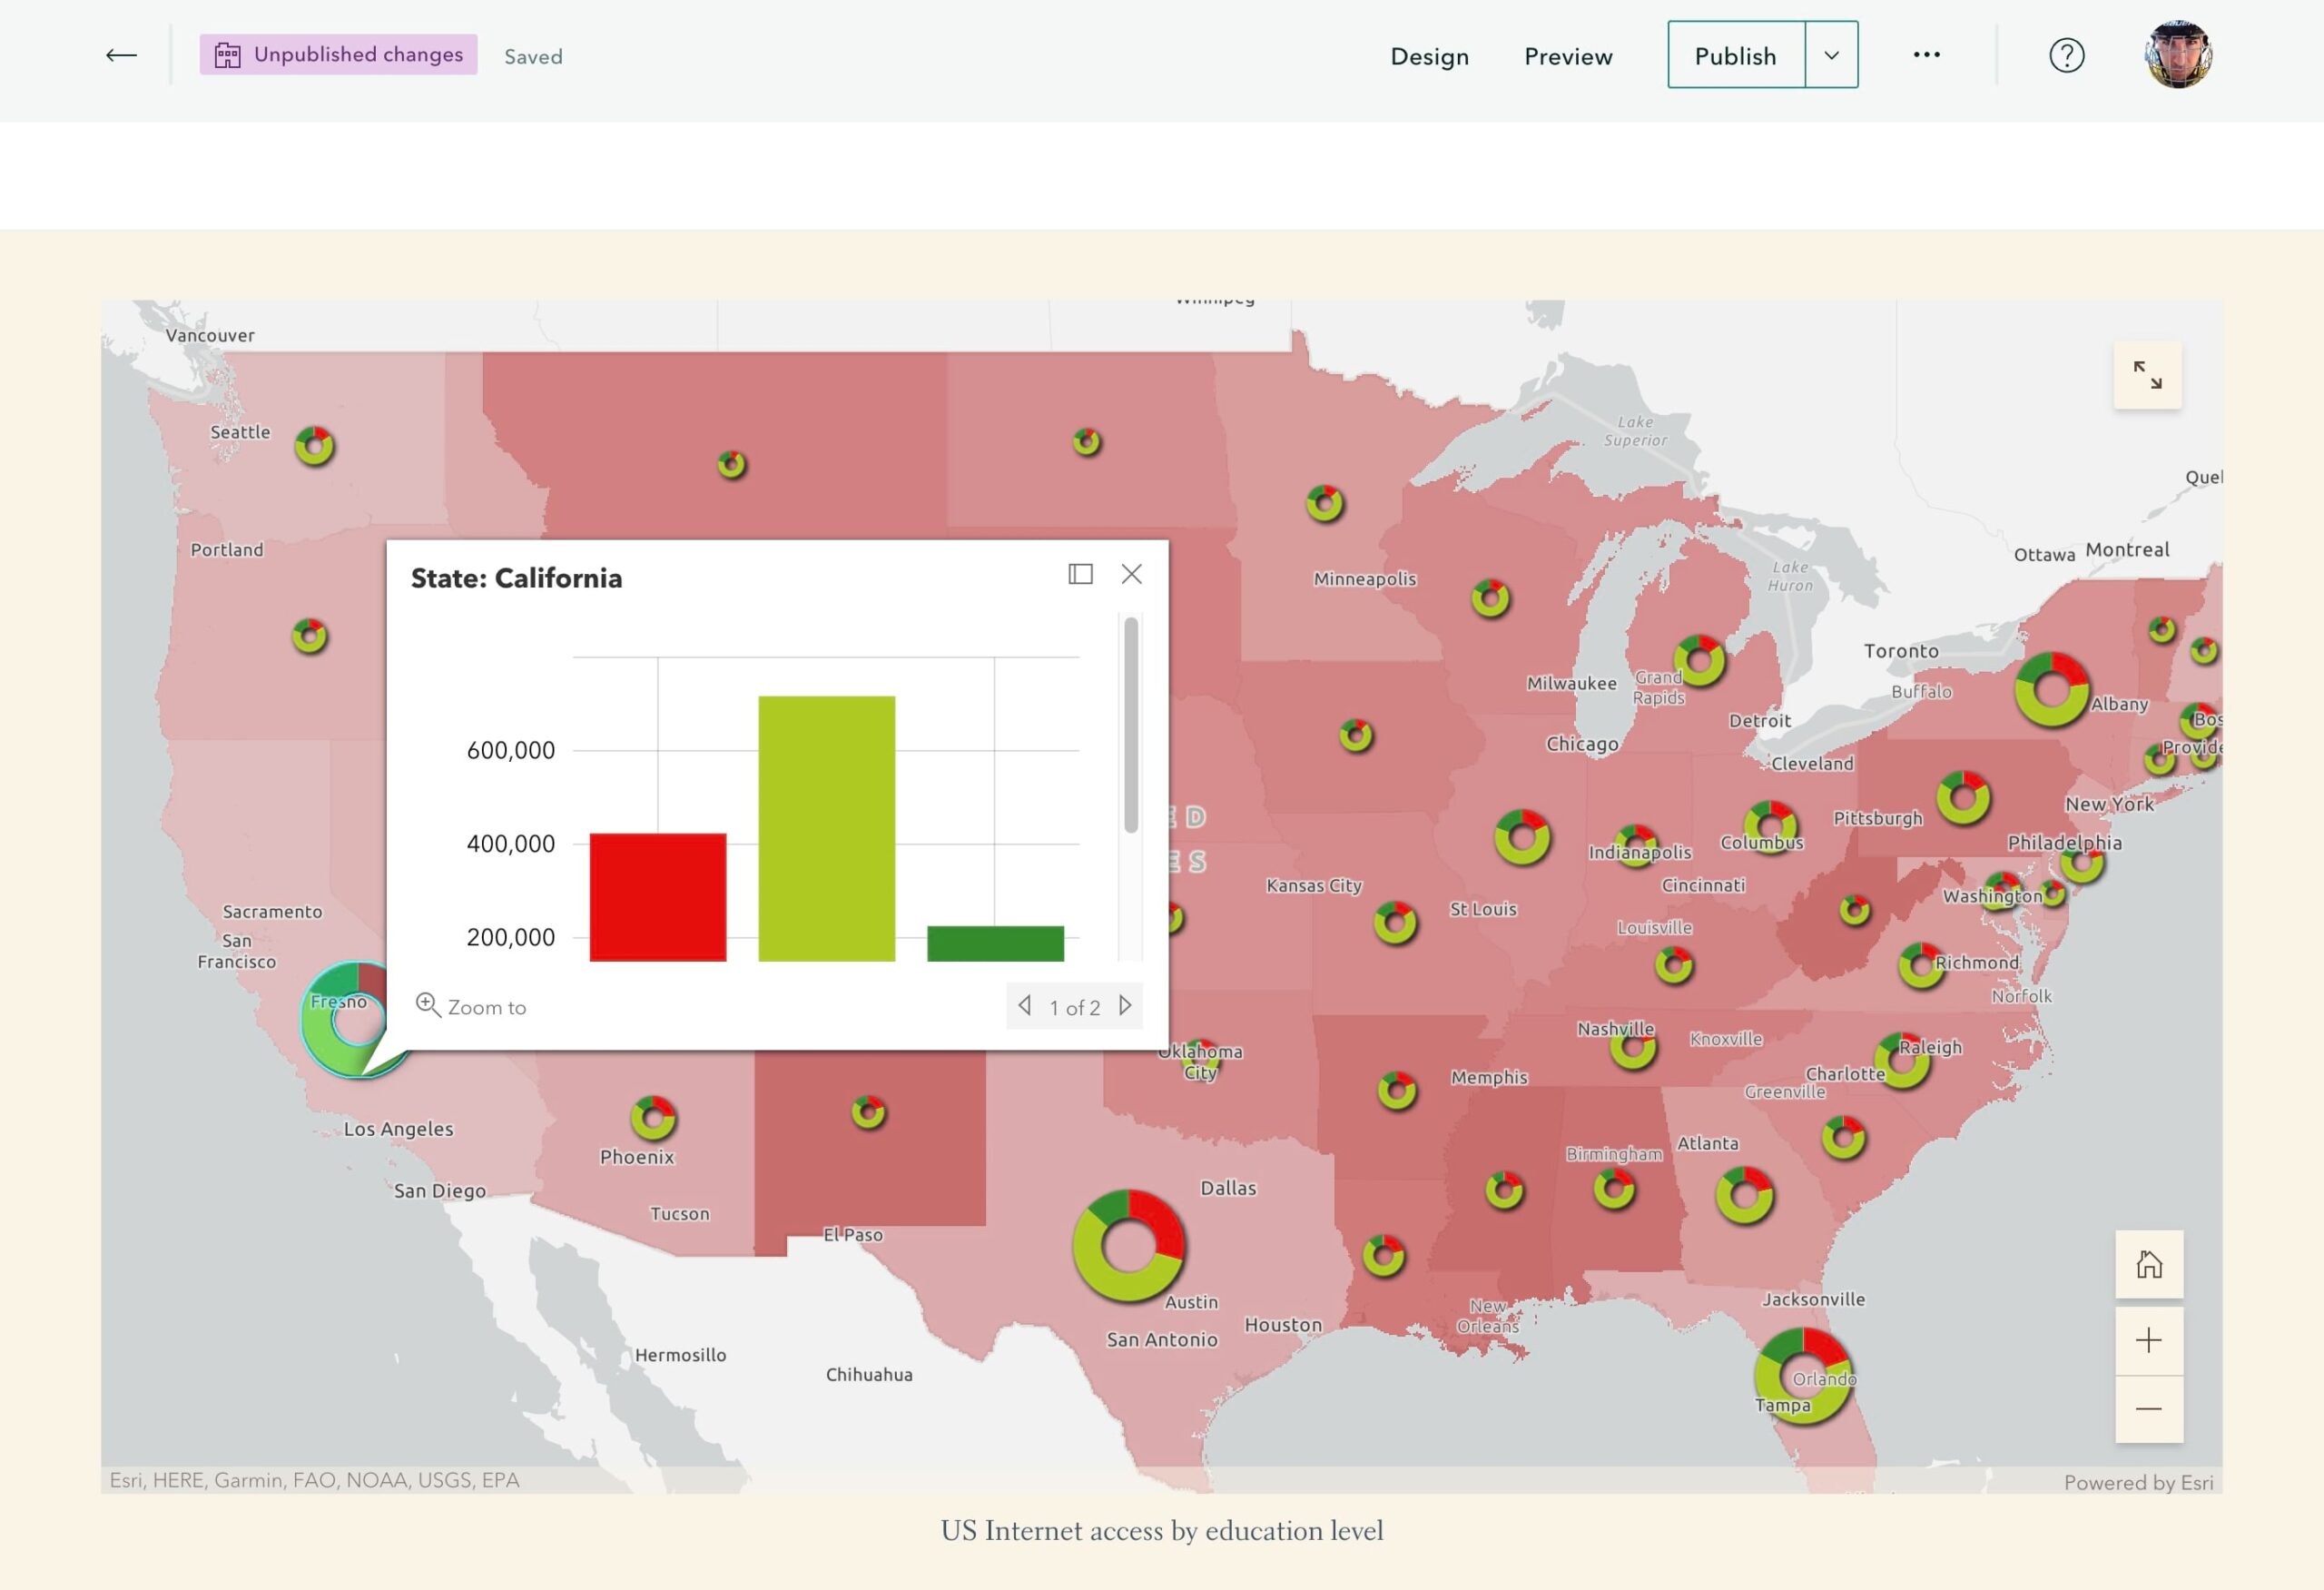Open the Help question mark icon
The height and width of the screenshot is (1590, 2324).
[x=2066, y=55]
